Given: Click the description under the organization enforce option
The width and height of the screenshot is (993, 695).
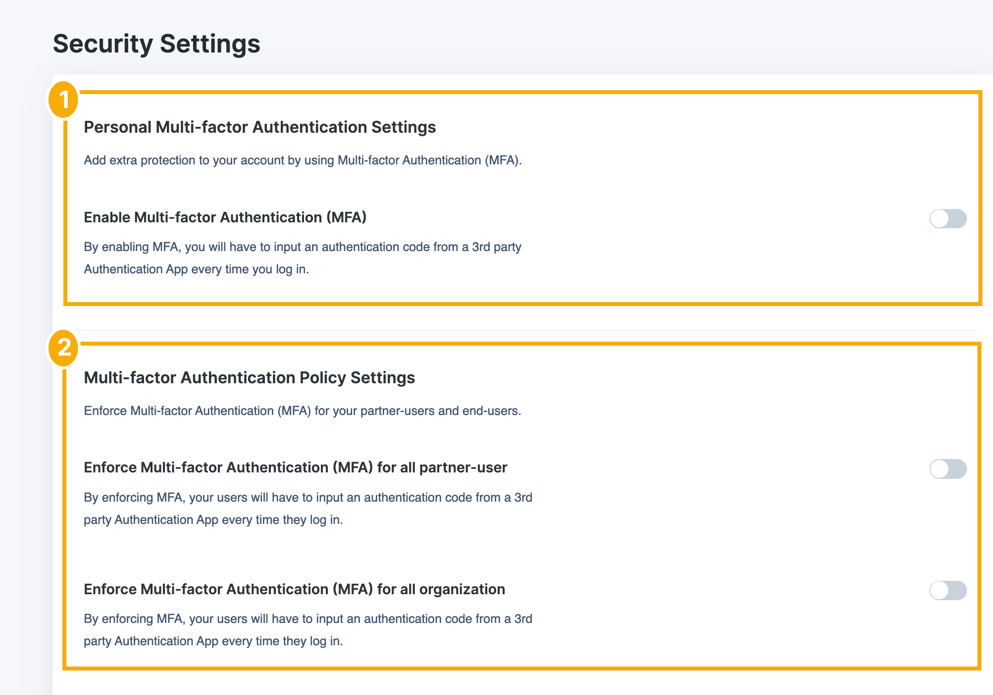Looking at the screenshot, I should [307, 630].
